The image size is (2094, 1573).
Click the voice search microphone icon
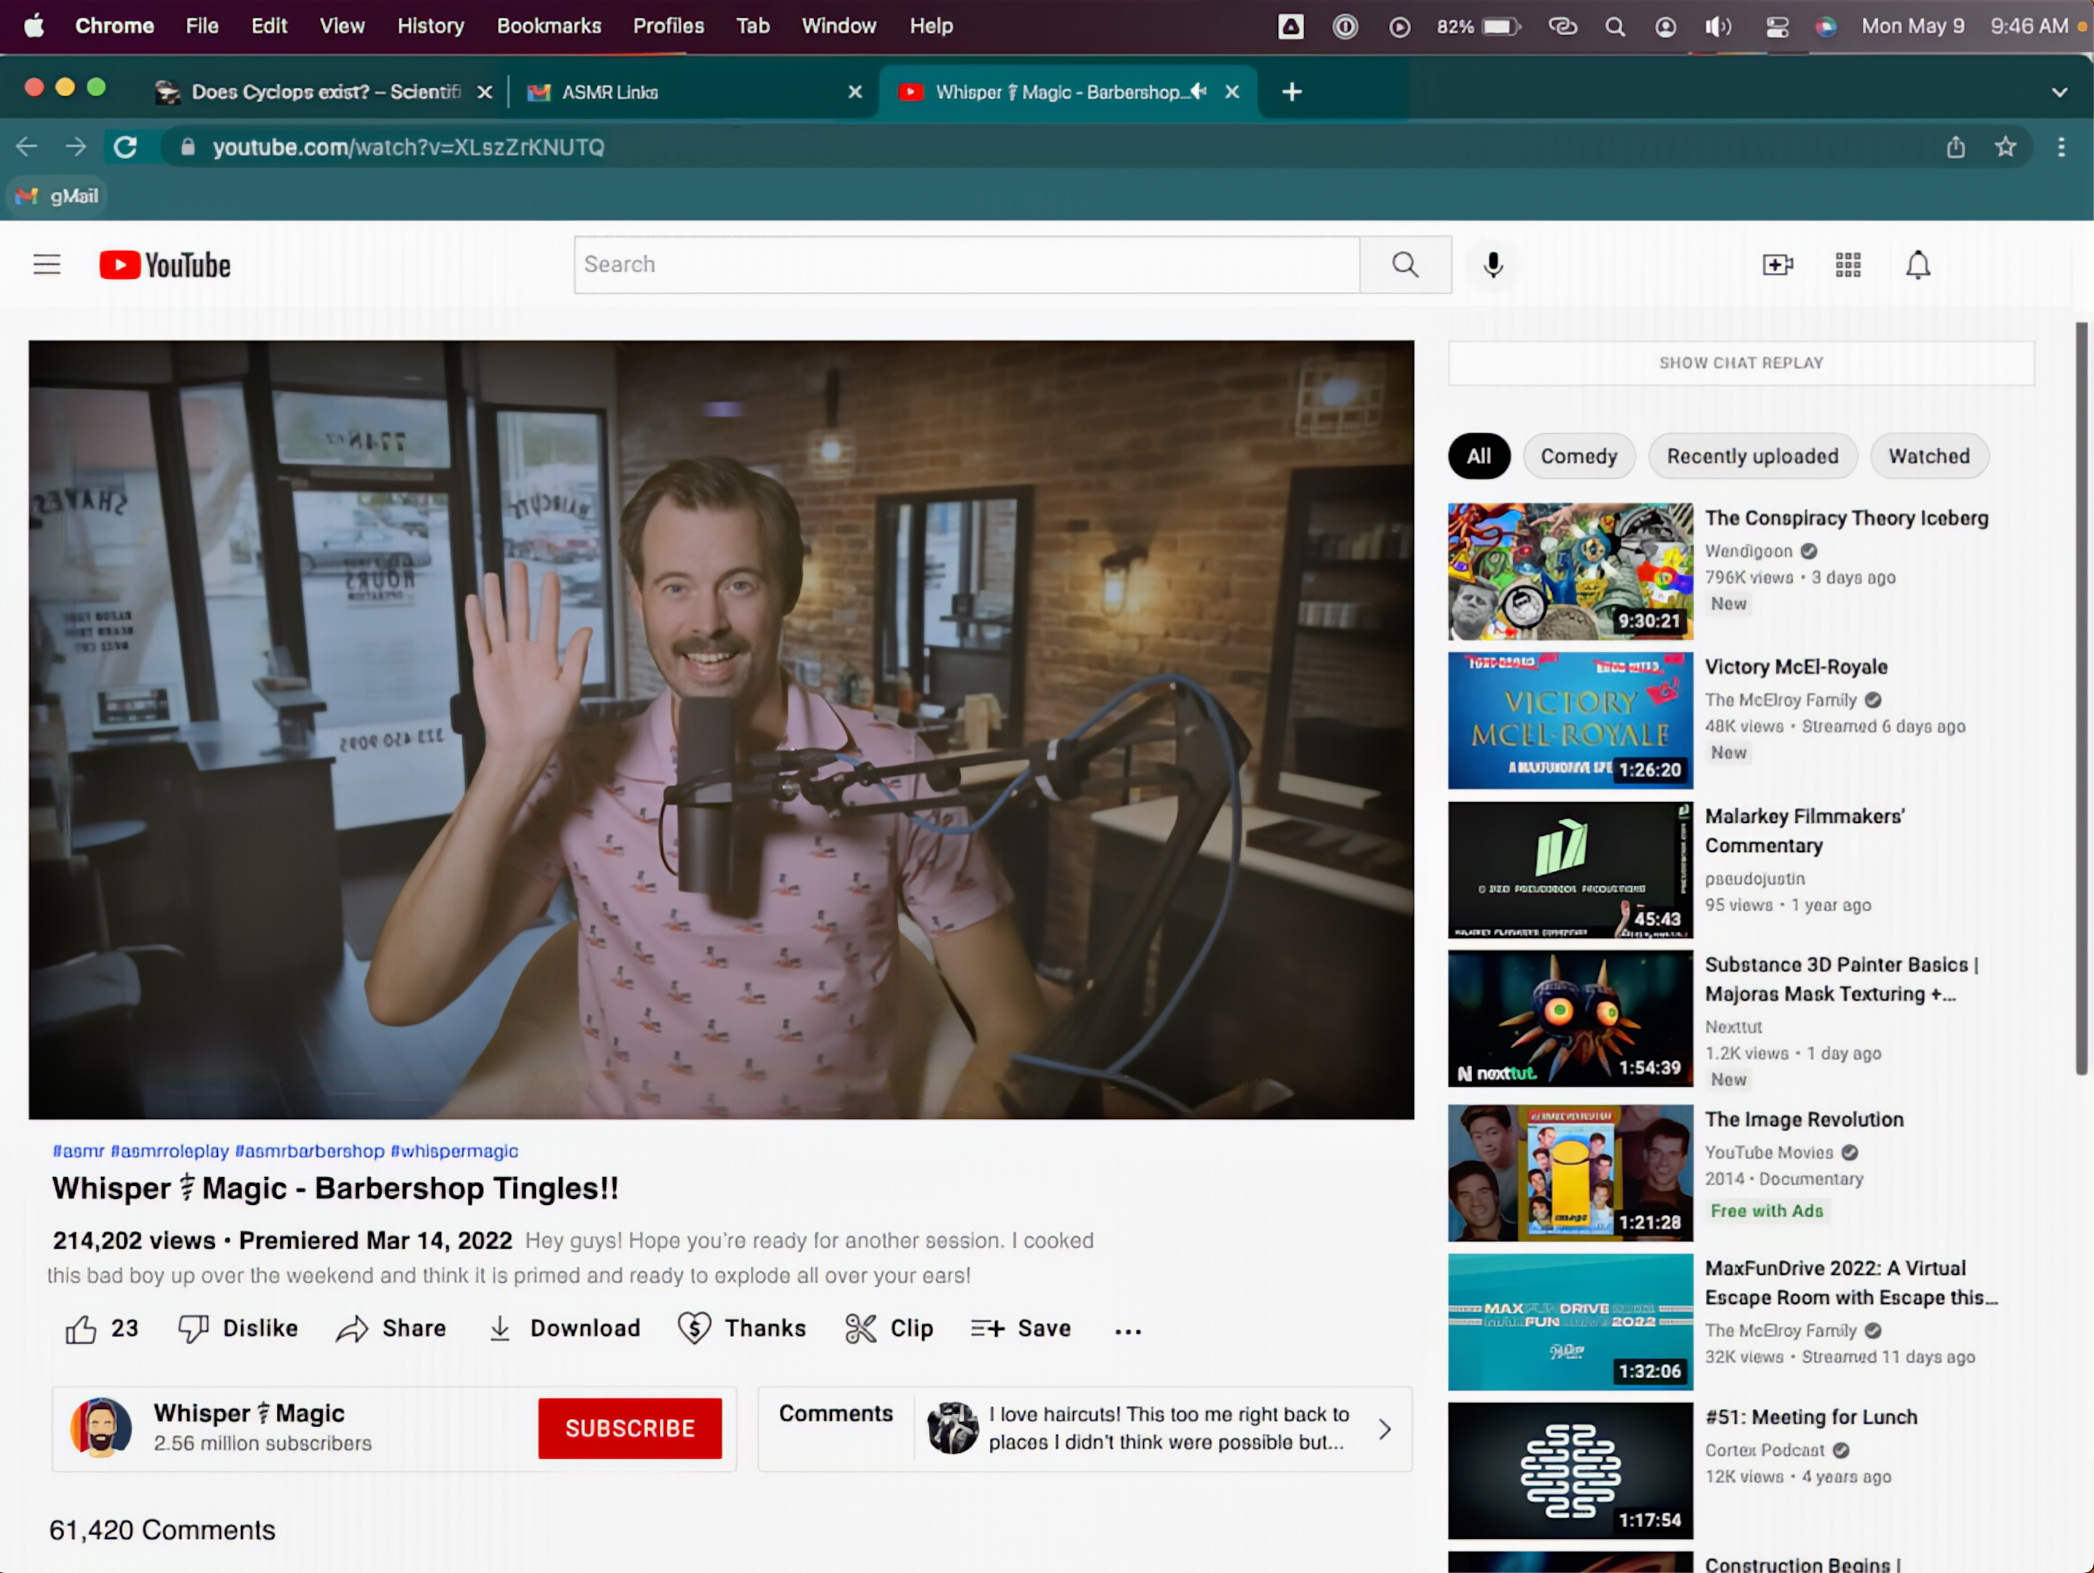coord(1492,265)
